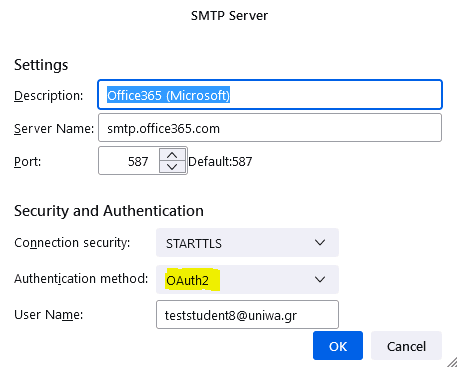Confirm settings with the OK button
This screenshot has width=457, height=367.
pos(338,346)
